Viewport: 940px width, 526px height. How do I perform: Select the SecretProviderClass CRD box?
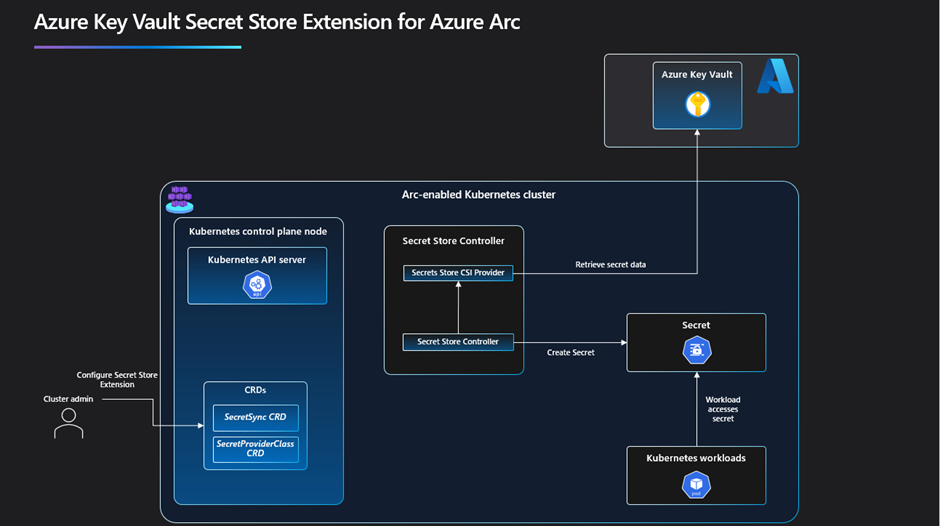pos(255,449)
